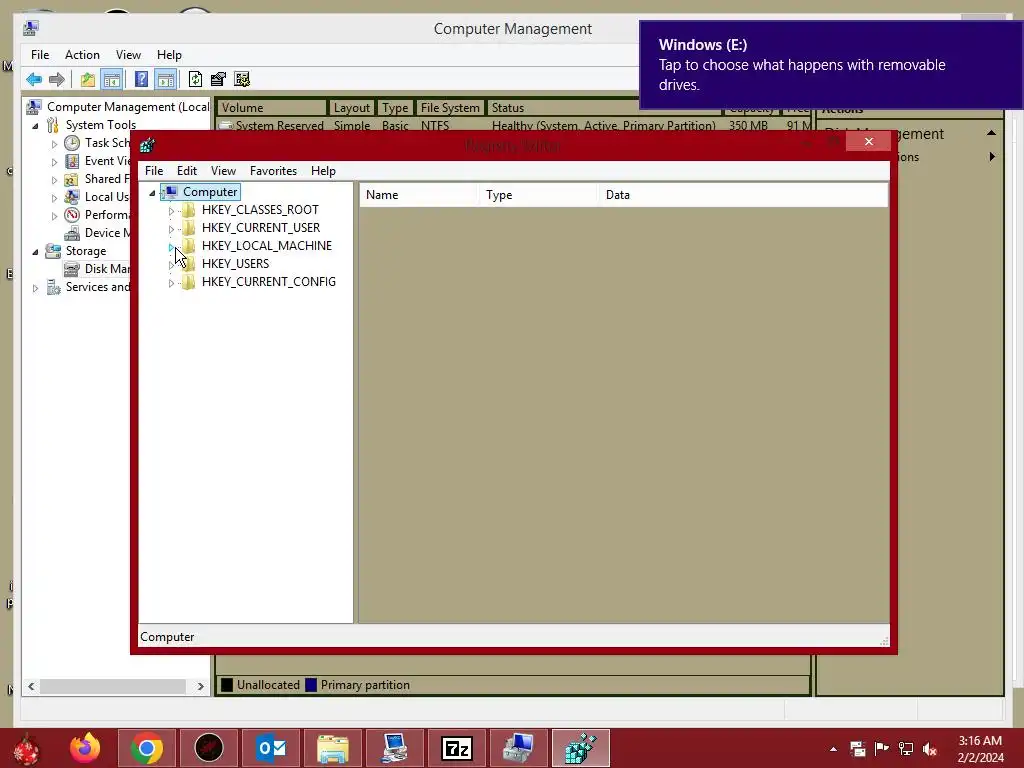Click right arrow of console tree scrollbar

pos(200,686)
